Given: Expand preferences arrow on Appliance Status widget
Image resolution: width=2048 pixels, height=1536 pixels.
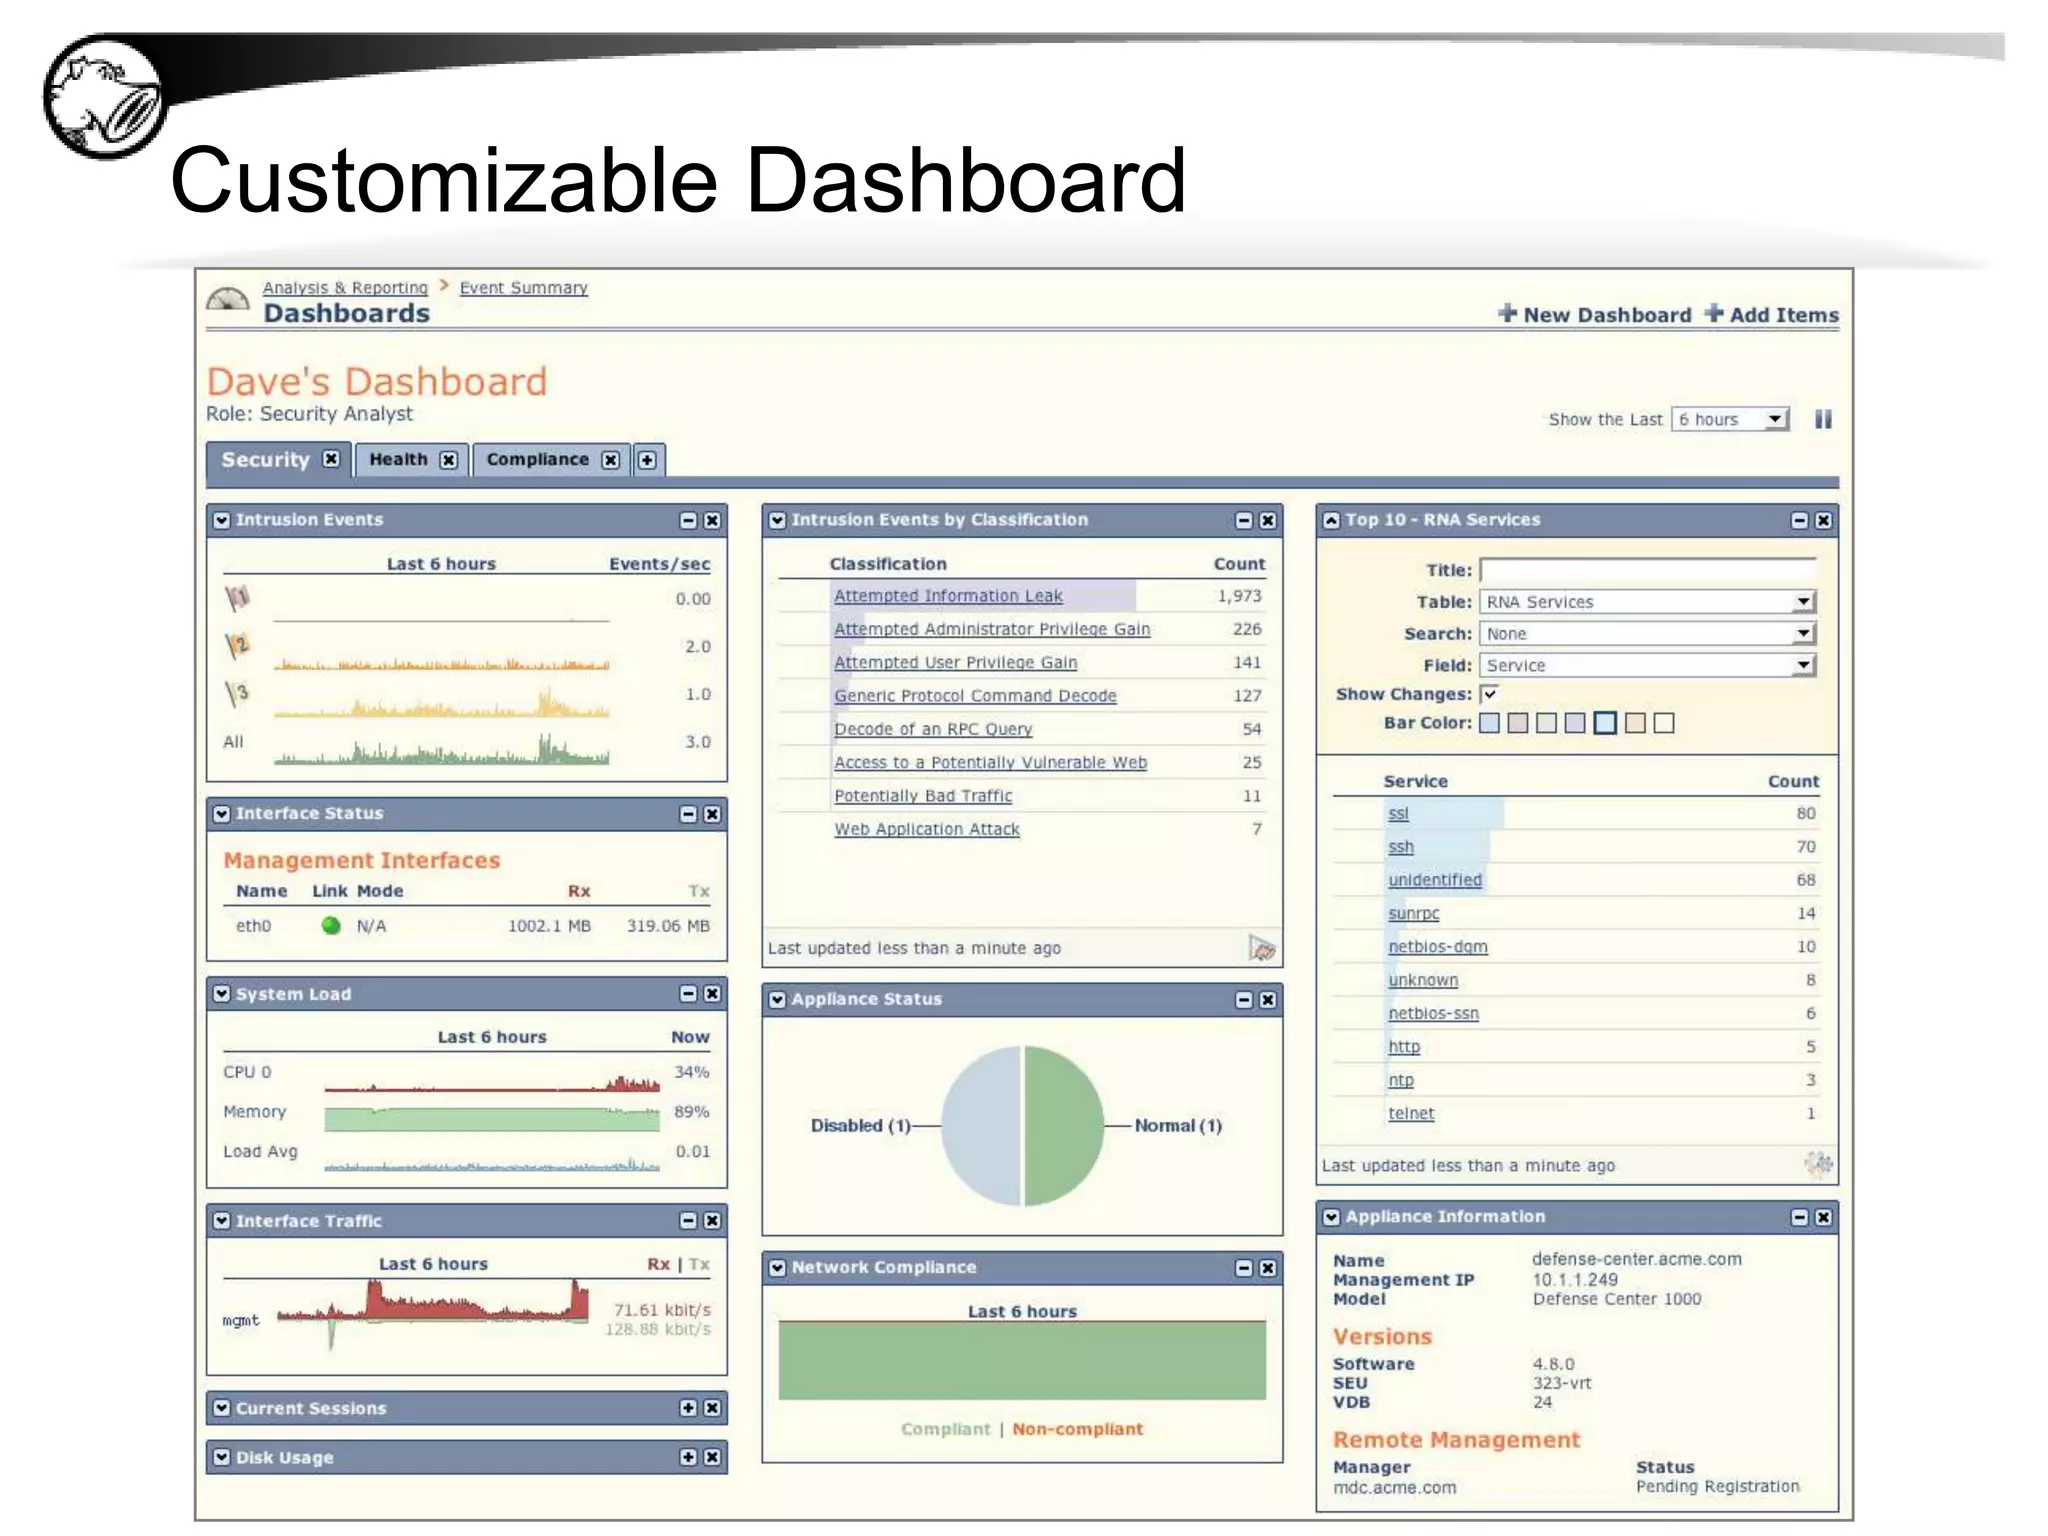Looking at the screenshot, I should (777, 1000).
